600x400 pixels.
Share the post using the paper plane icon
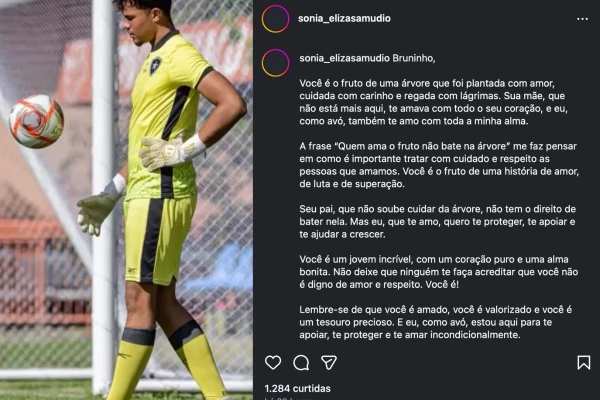pos(329,362)
